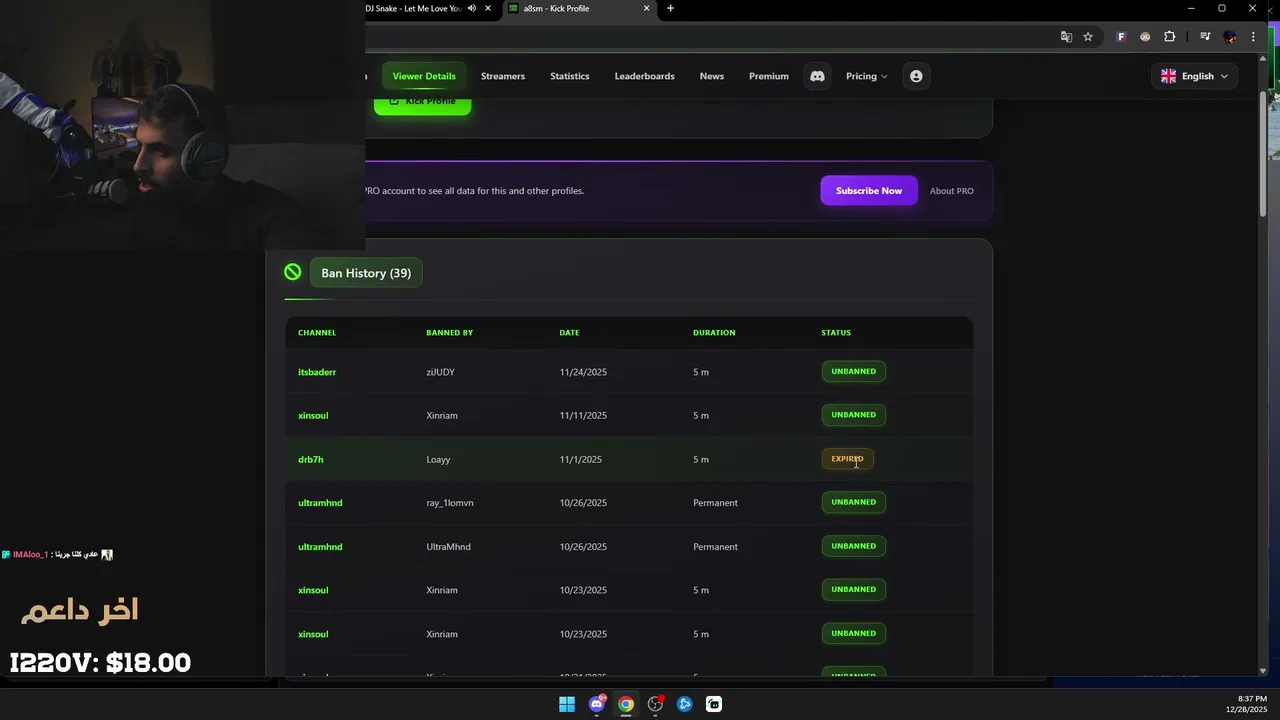
Task: Click the UK flag language icon
Action: click(1168, 76)
